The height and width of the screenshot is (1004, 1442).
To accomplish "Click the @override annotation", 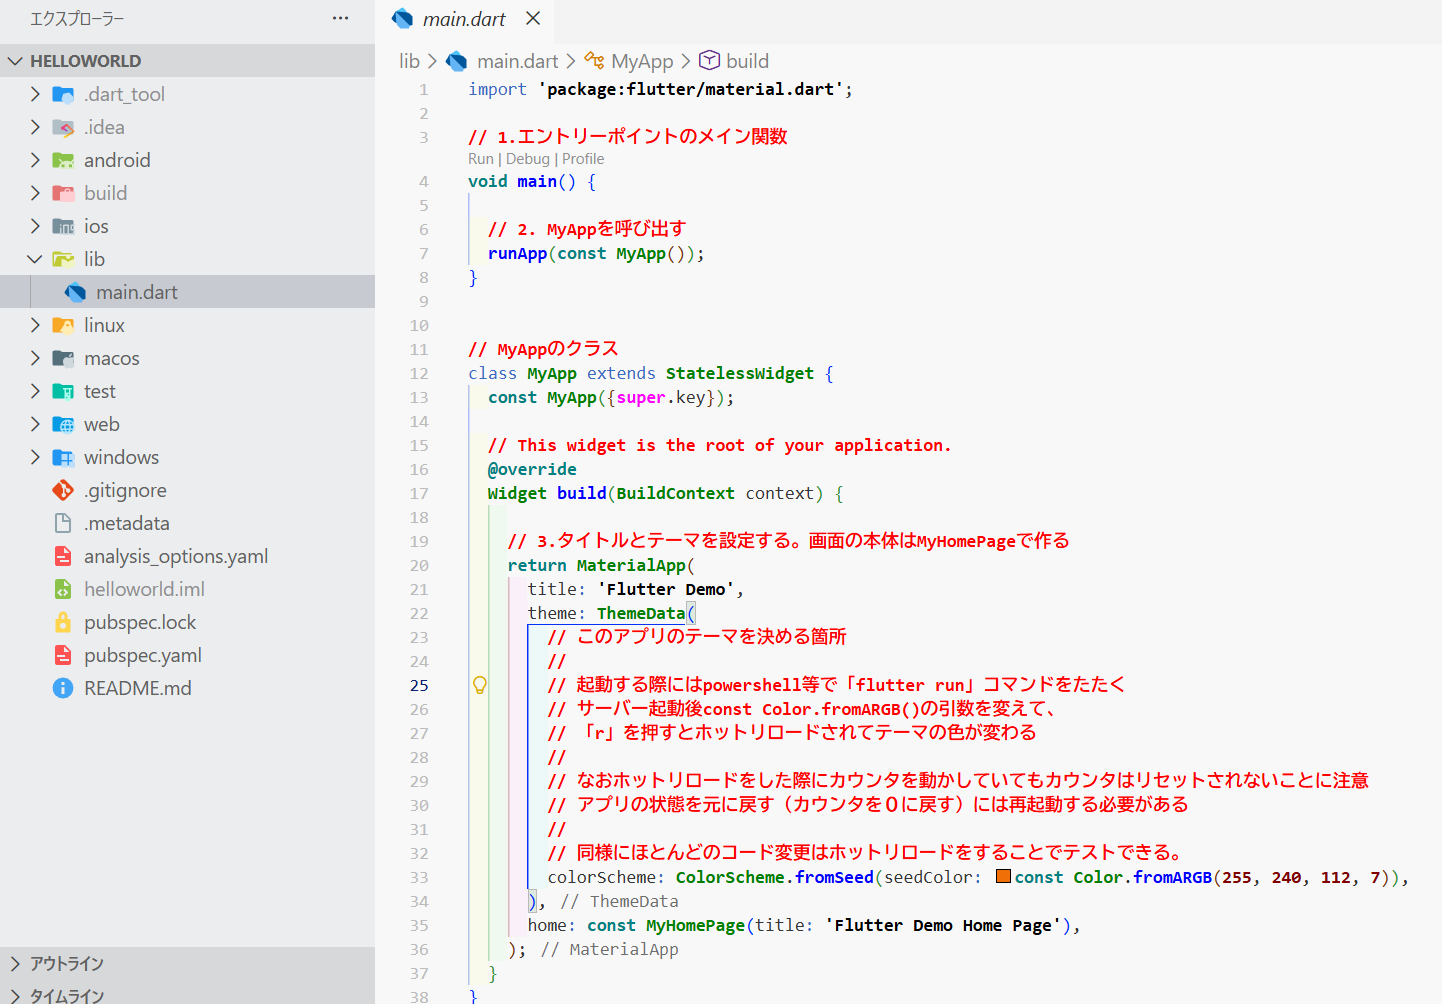I will 532,469.
